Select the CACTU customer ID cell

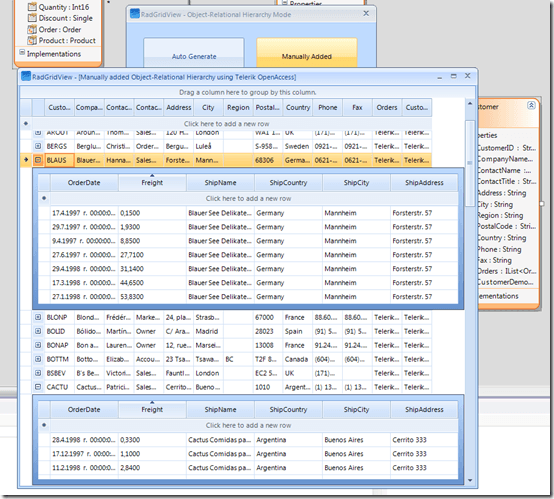click(59, 387)
